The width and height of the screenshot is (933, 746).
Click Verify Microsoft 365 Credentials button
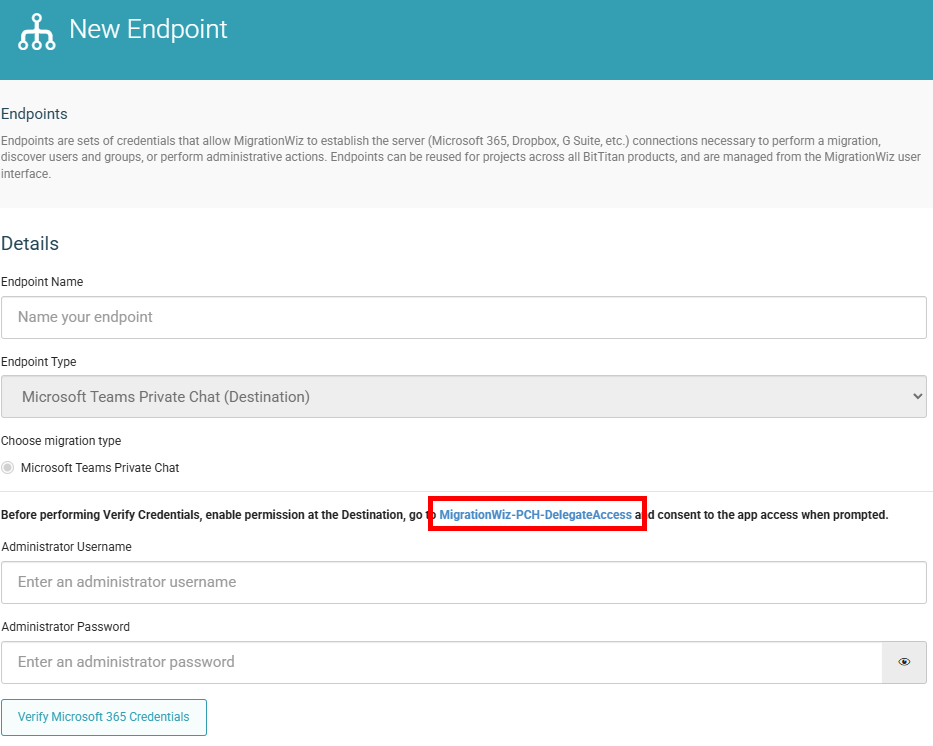coord(104,717)
